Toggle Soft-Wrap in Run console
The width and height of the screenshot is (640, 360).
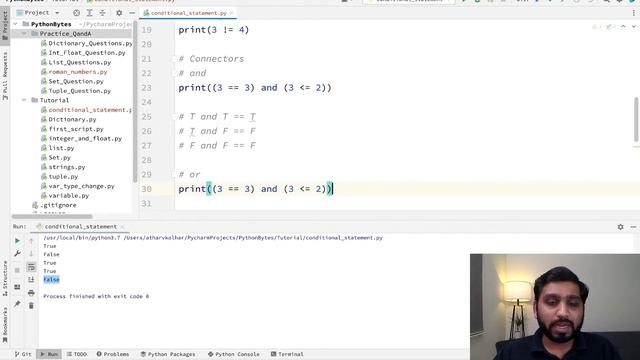pos(31,267)
